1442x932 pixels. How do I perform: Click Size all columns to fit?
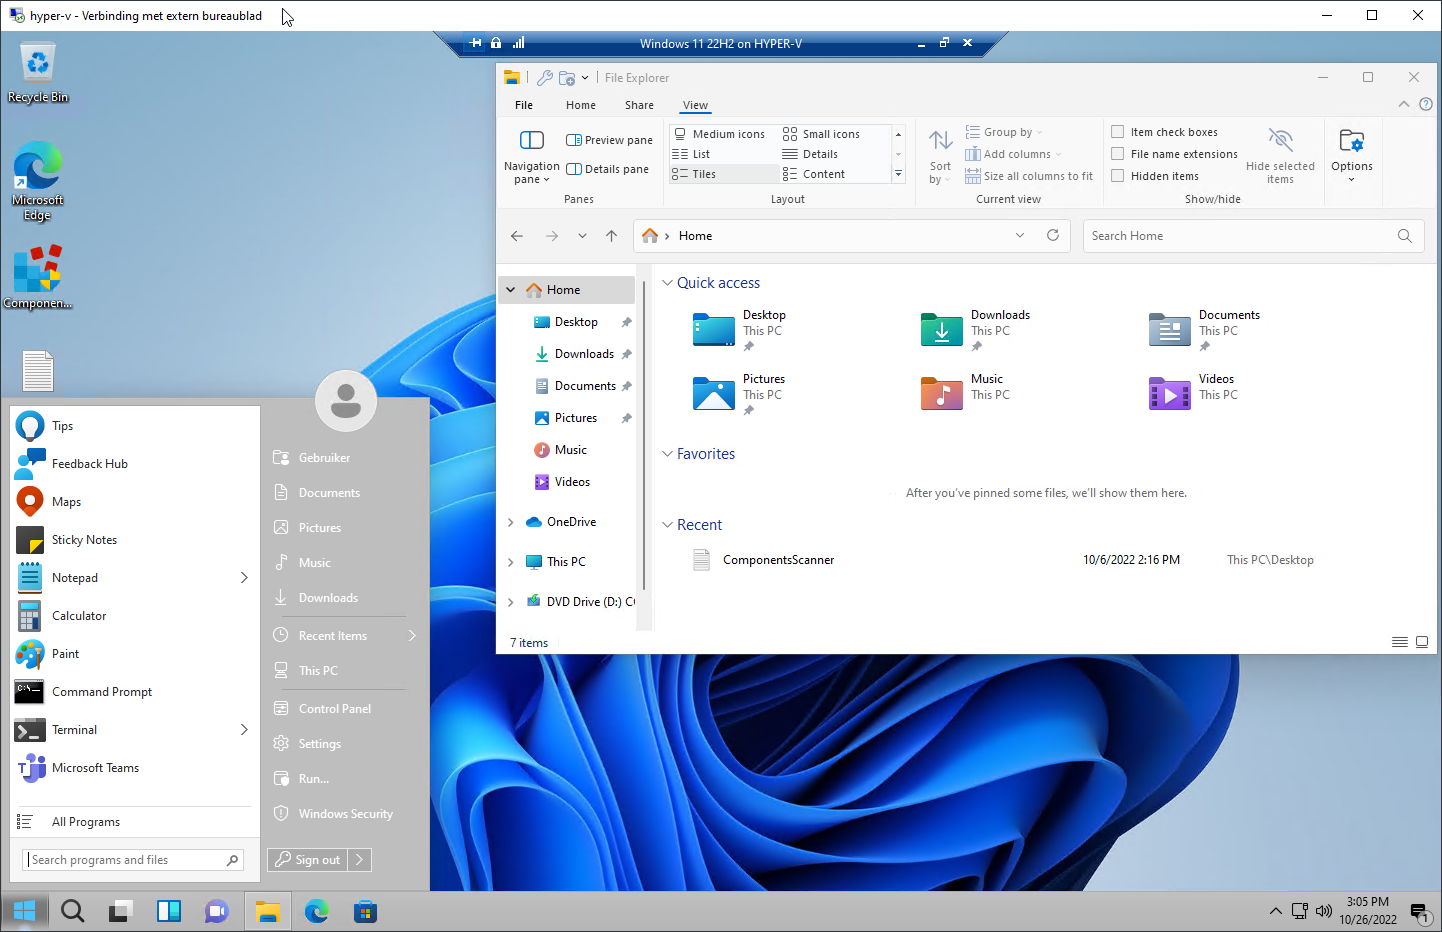click(1029, 176)
